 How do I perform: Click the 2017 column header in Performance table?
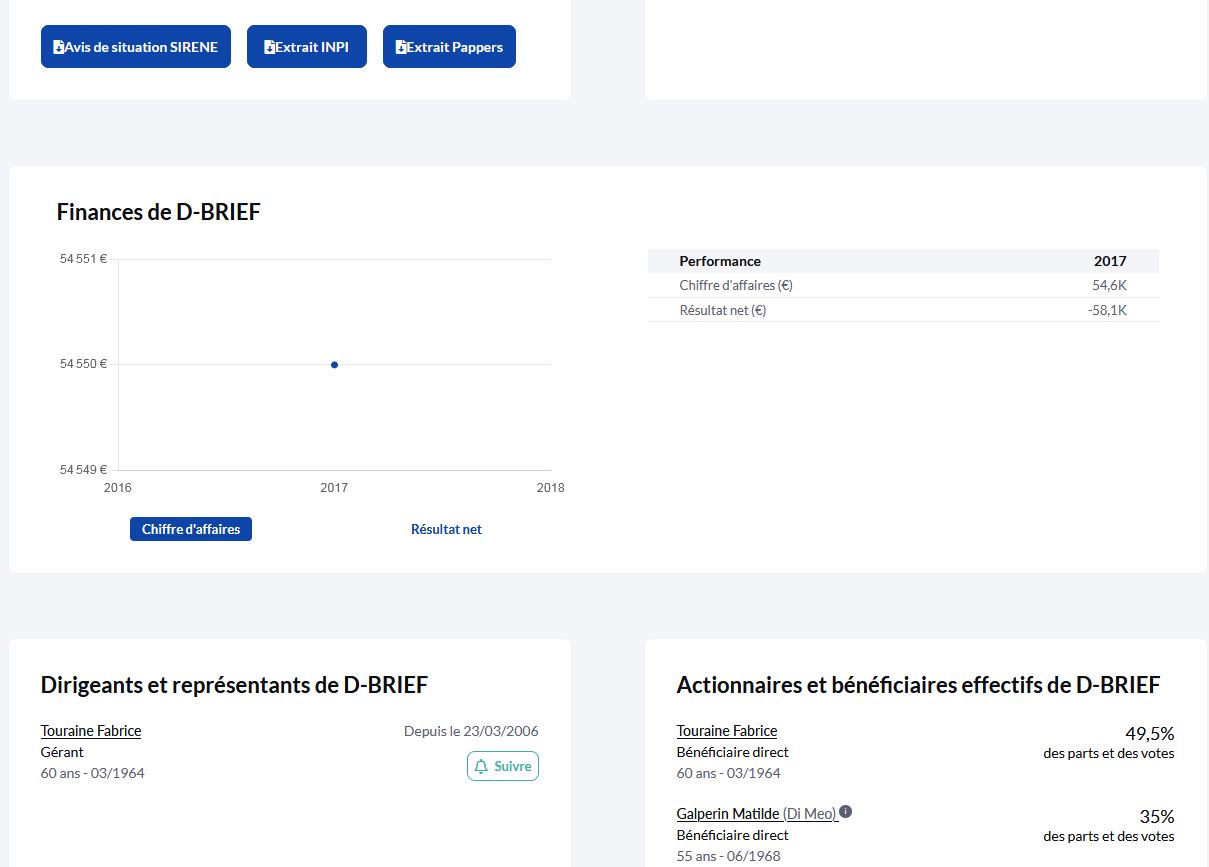tap(1110, 261)
